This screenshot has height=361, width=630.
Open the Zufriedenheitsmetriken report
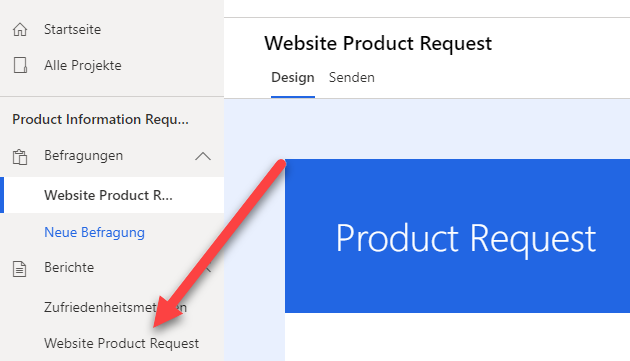coord(115,307)
